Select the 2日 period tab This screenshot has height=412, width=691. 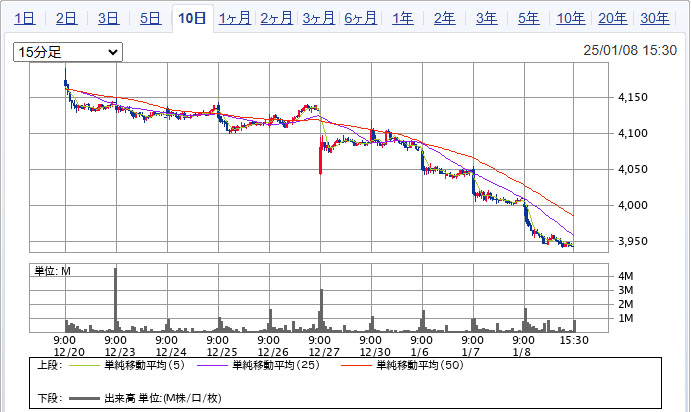pos(66,18)
